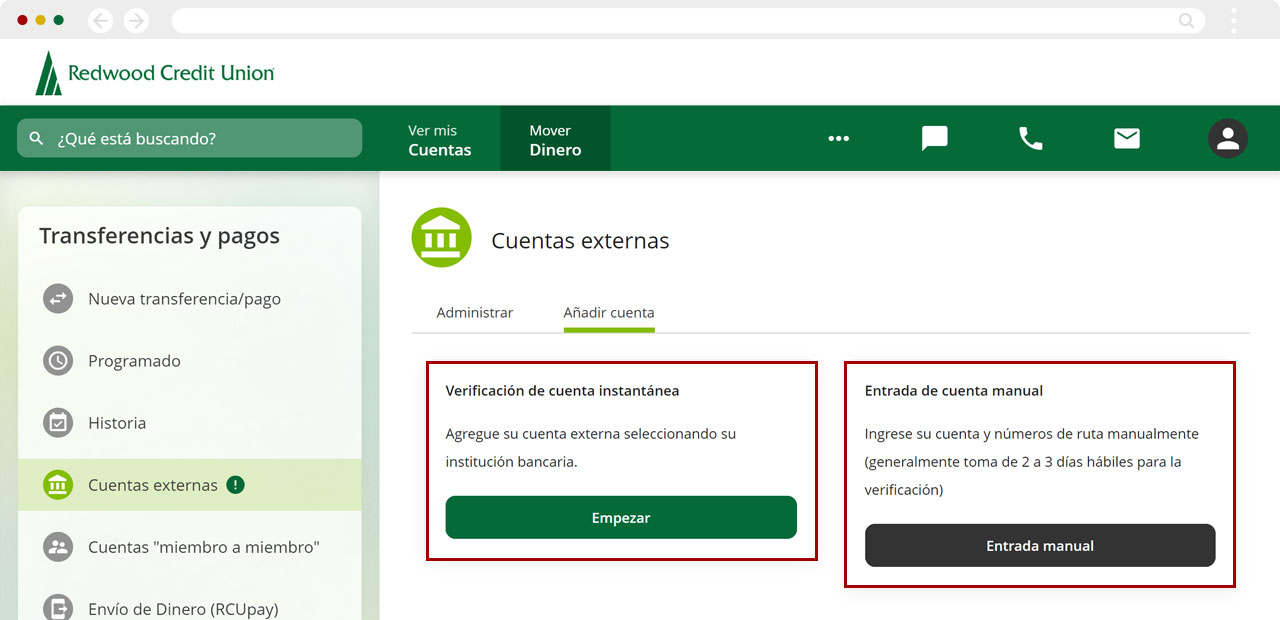Click the Programado clock icon
The width and height of the screenshot is (1280, 620).
pyautogui.click(x=58, y=361)
